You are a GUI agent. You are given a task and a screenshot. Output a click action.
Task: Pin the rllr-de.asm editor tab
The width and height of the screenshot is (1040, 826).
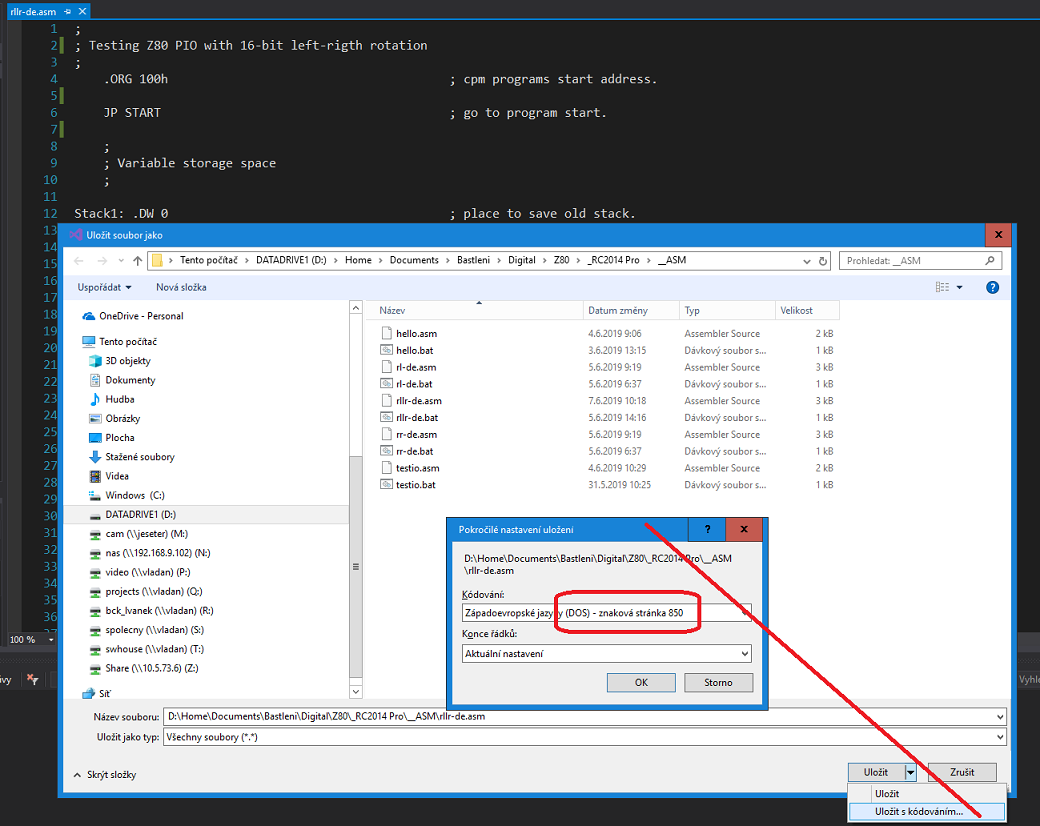[67, 11]
